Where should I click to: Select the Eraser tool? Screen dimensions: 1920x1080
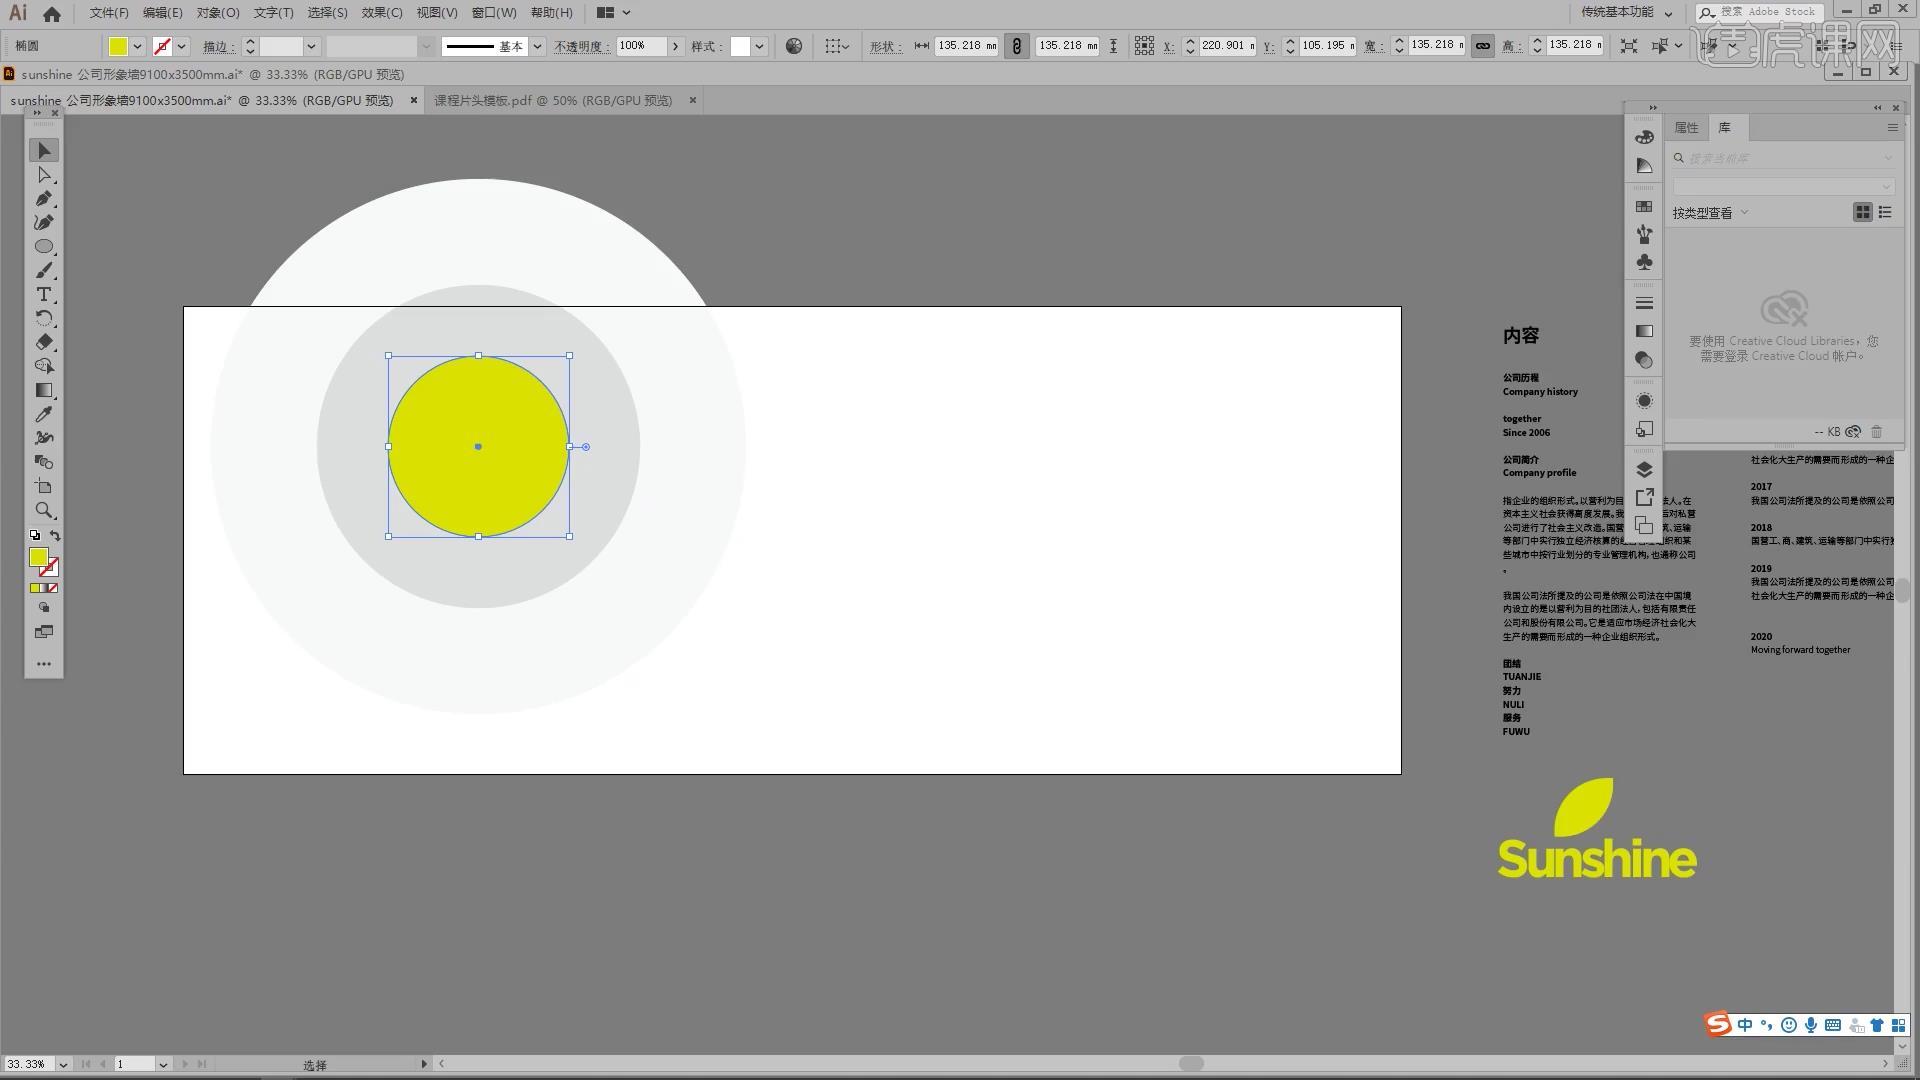(x=44, y=342)
